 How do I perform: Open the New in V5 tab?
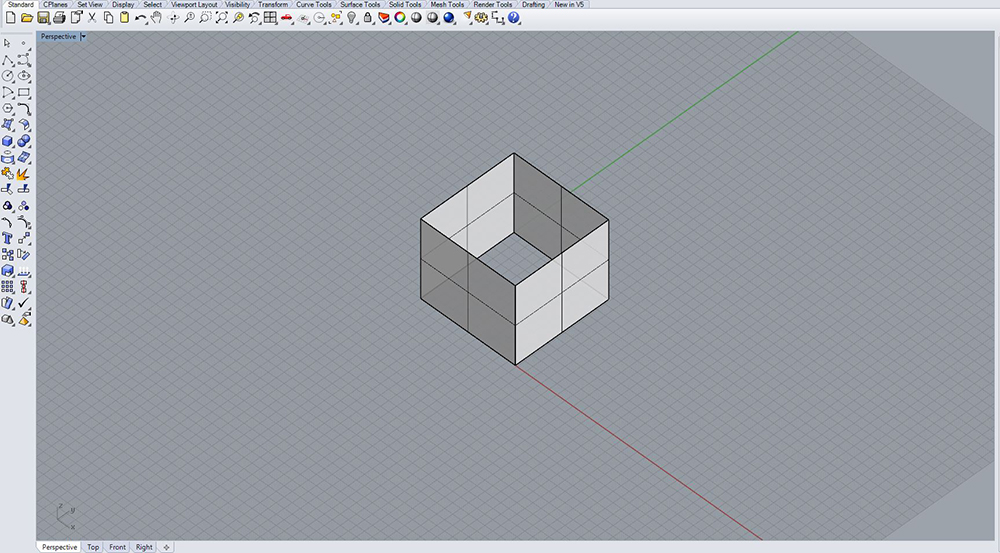tap(569, 4)
